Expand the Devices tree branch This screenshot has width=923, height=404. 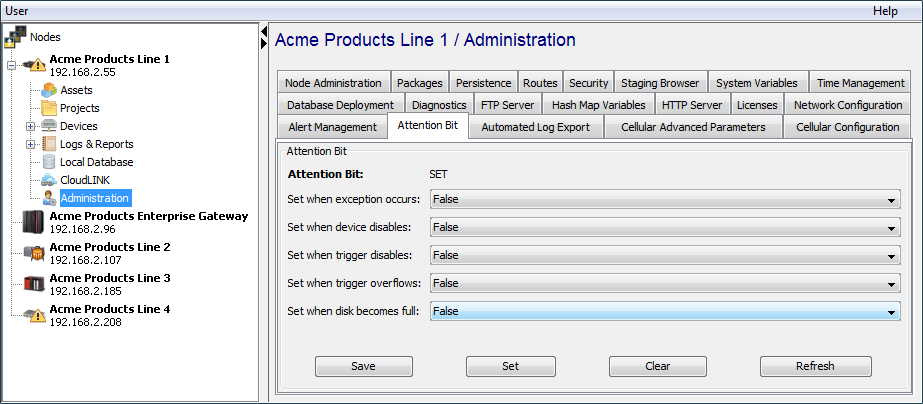(x=31, y=127)
